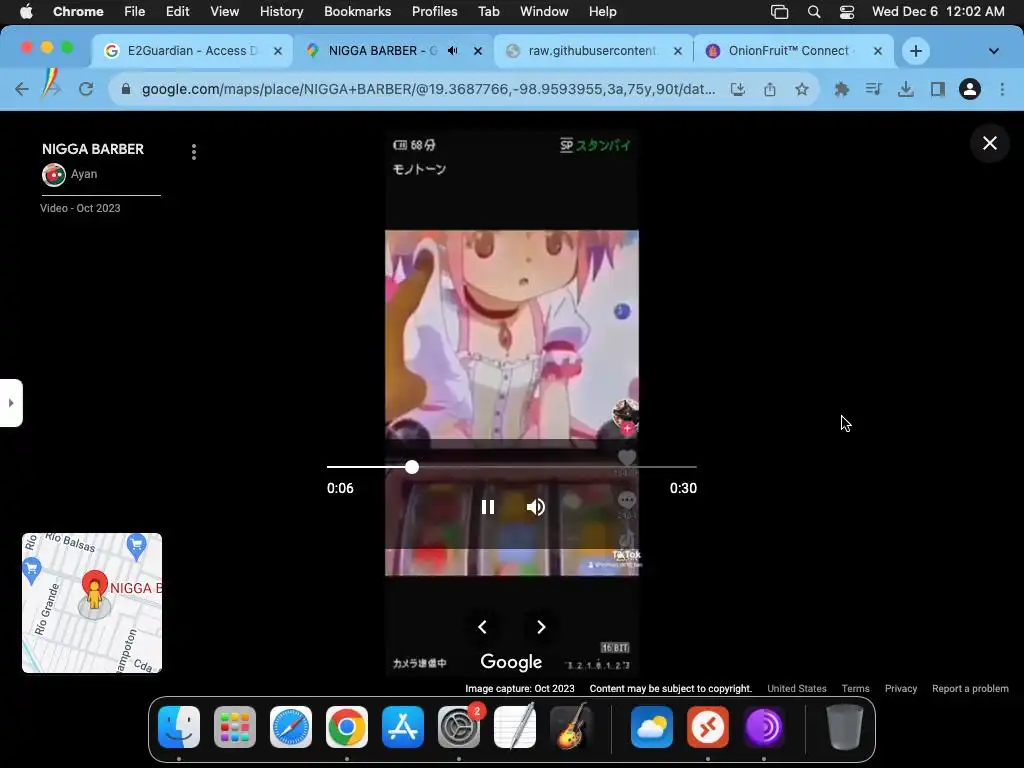The height and width of the screenshot is (768, 1024).
Task: Go to next photo arrow
Action: (x=541, y=627)
